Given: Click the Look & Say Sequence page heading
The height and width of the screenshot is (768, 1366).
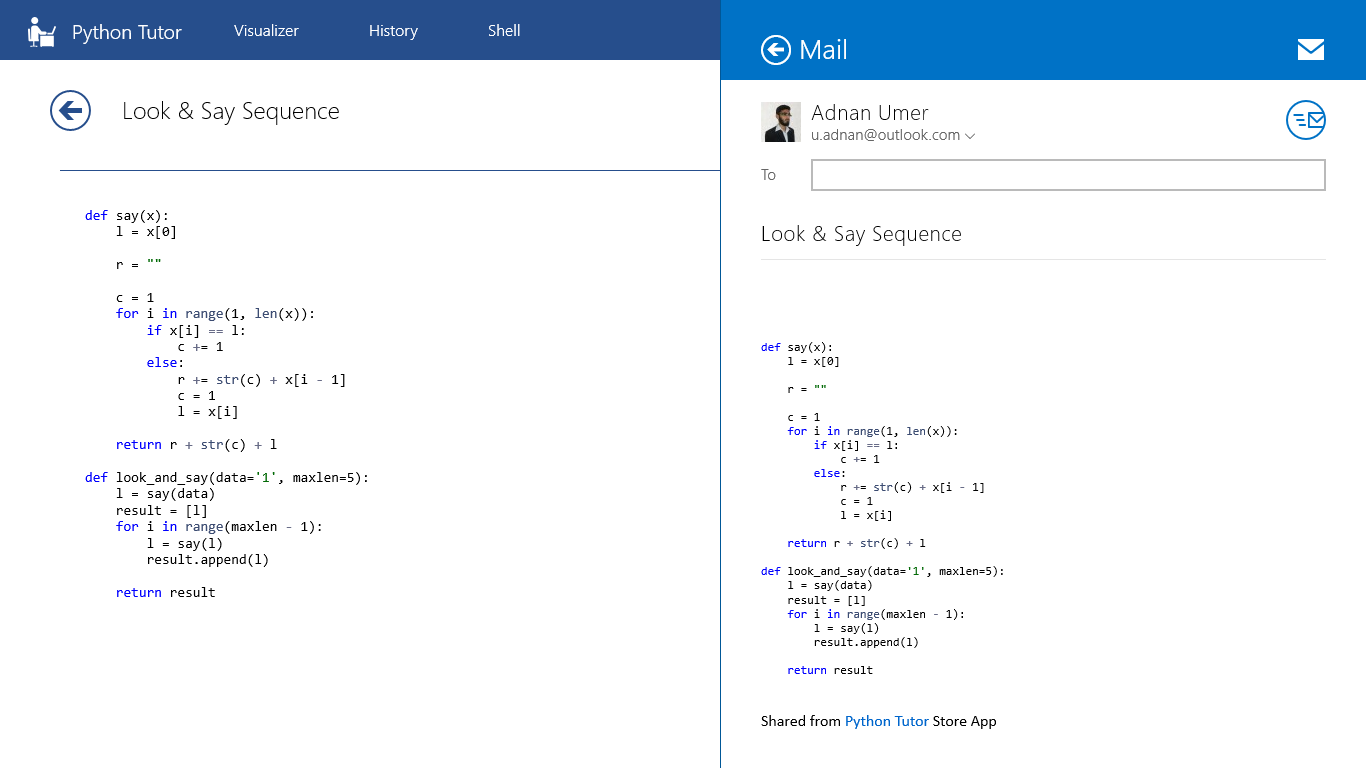Looking at the screenshot, I should pos(231,111).
